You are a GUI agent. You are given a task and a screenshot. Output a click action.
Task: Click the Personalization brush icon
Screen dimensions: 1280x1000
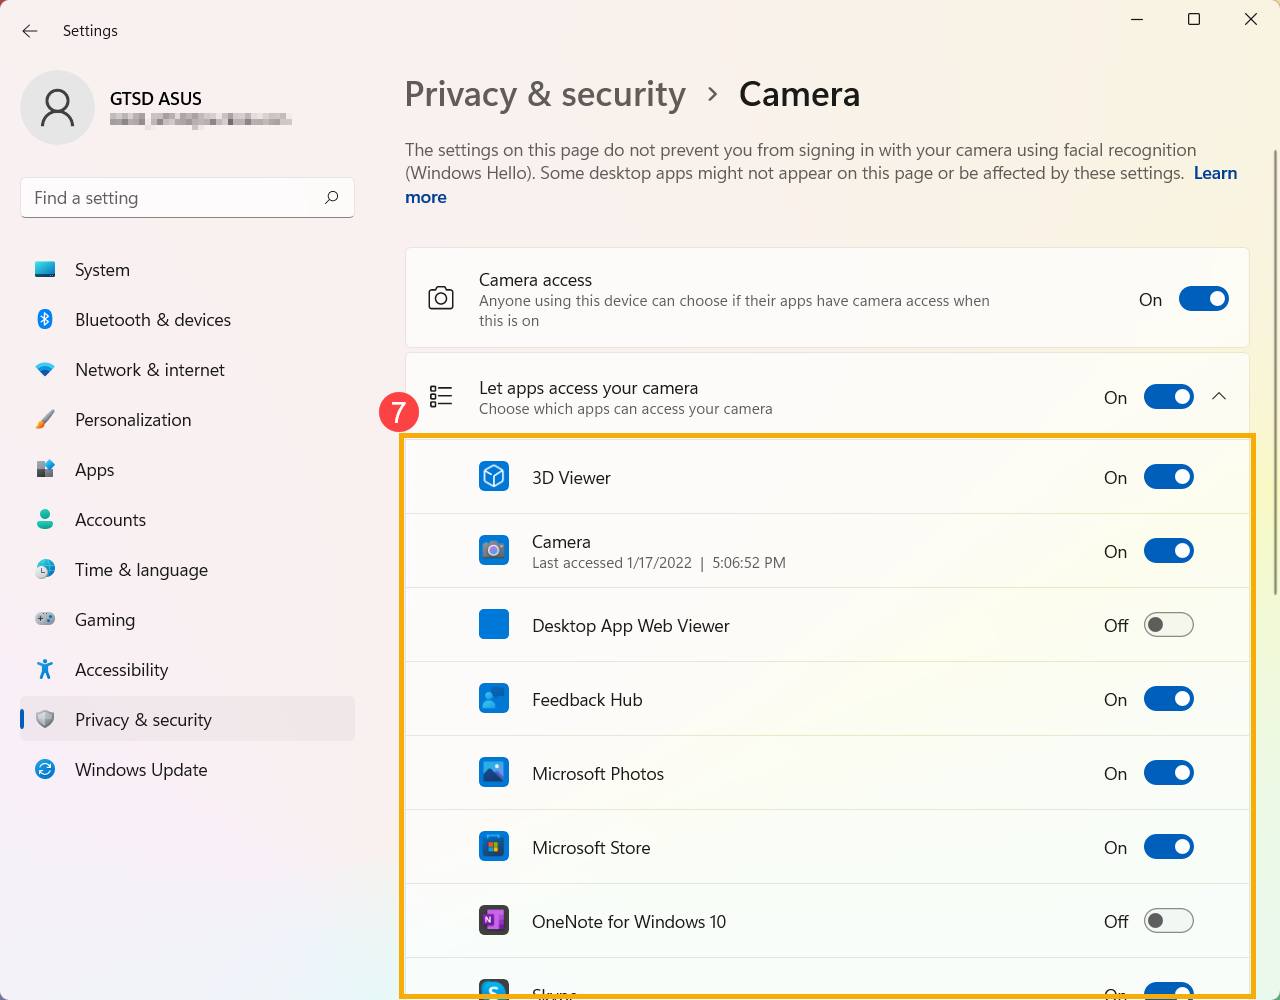tap(45, 419)
